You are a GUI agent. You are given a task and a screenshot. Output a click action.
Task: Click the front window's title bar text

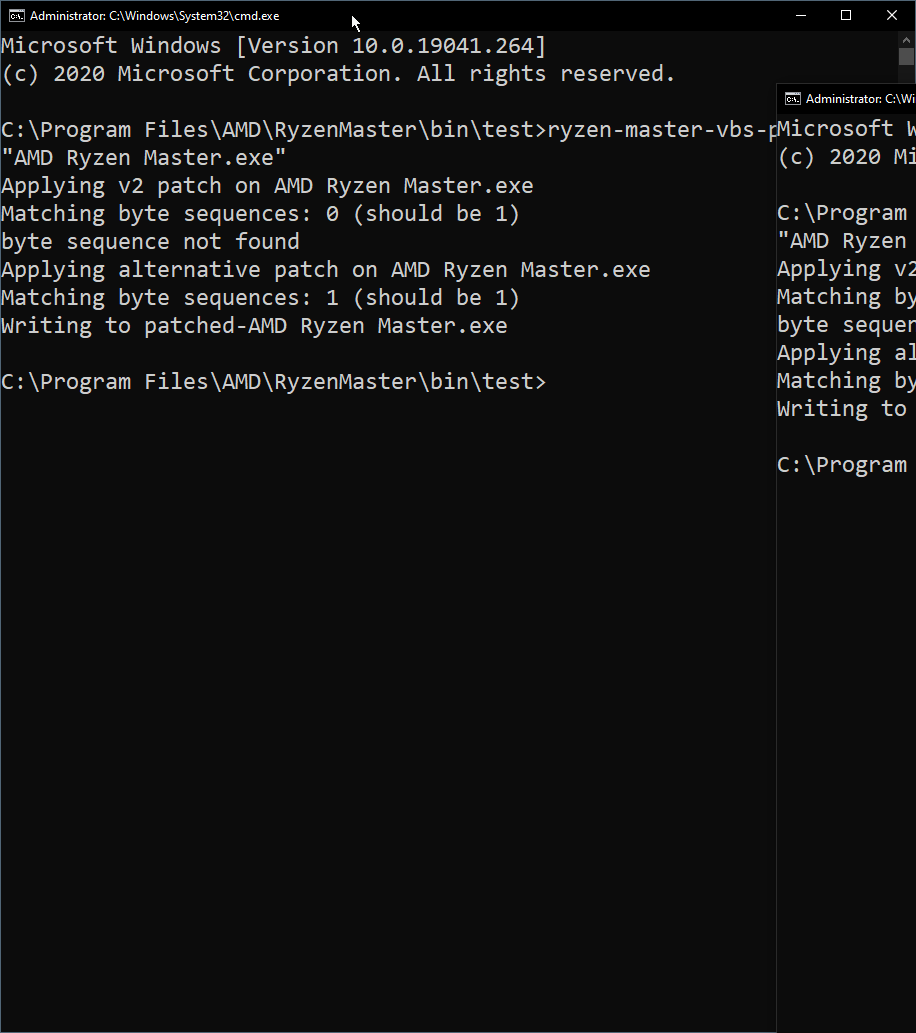point(150,15)
